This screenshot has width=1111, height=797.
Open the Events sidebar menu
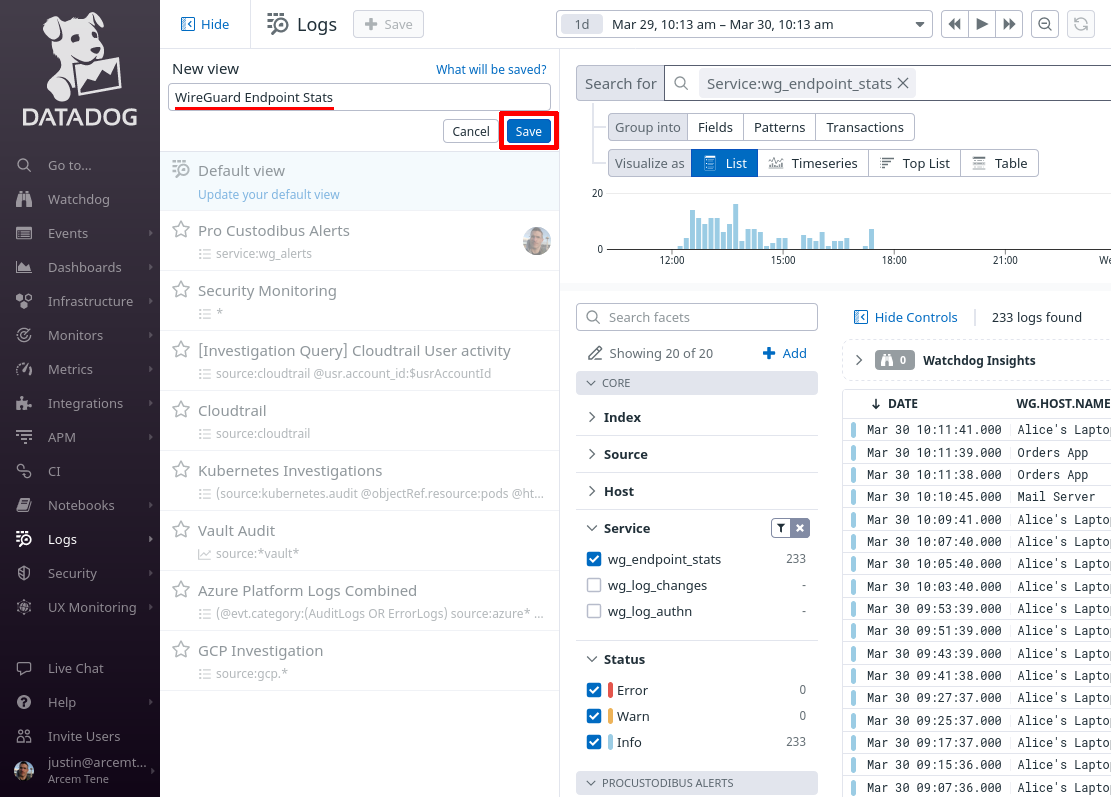(68, 233)
